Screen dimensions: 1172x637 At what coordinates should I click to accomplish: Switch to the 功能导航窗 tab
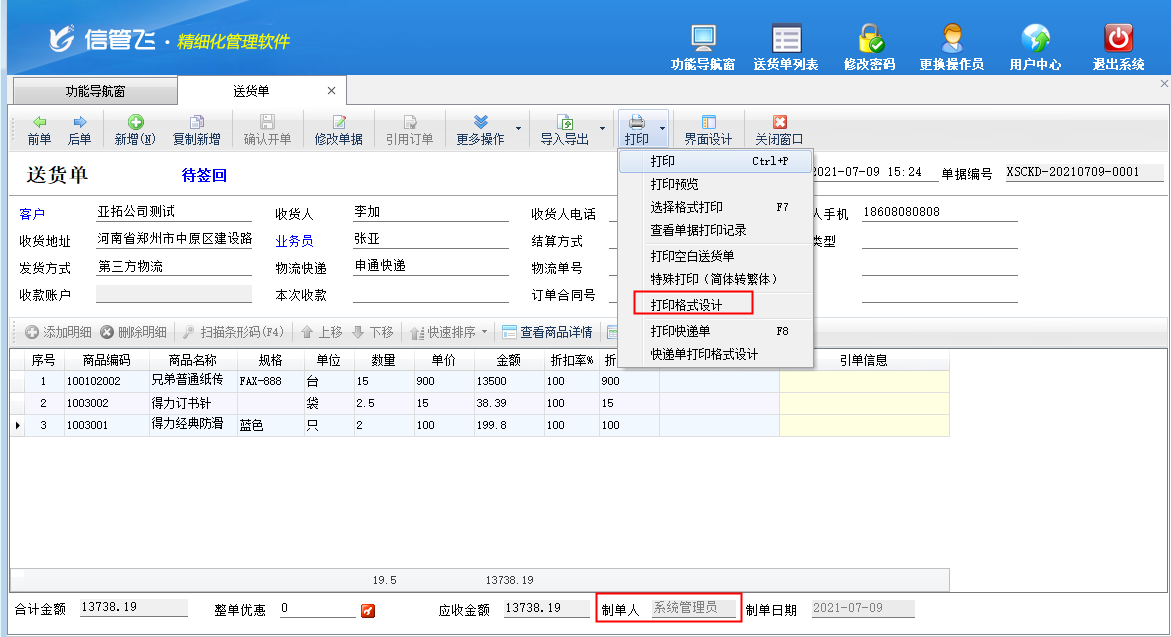coord(95,91)
